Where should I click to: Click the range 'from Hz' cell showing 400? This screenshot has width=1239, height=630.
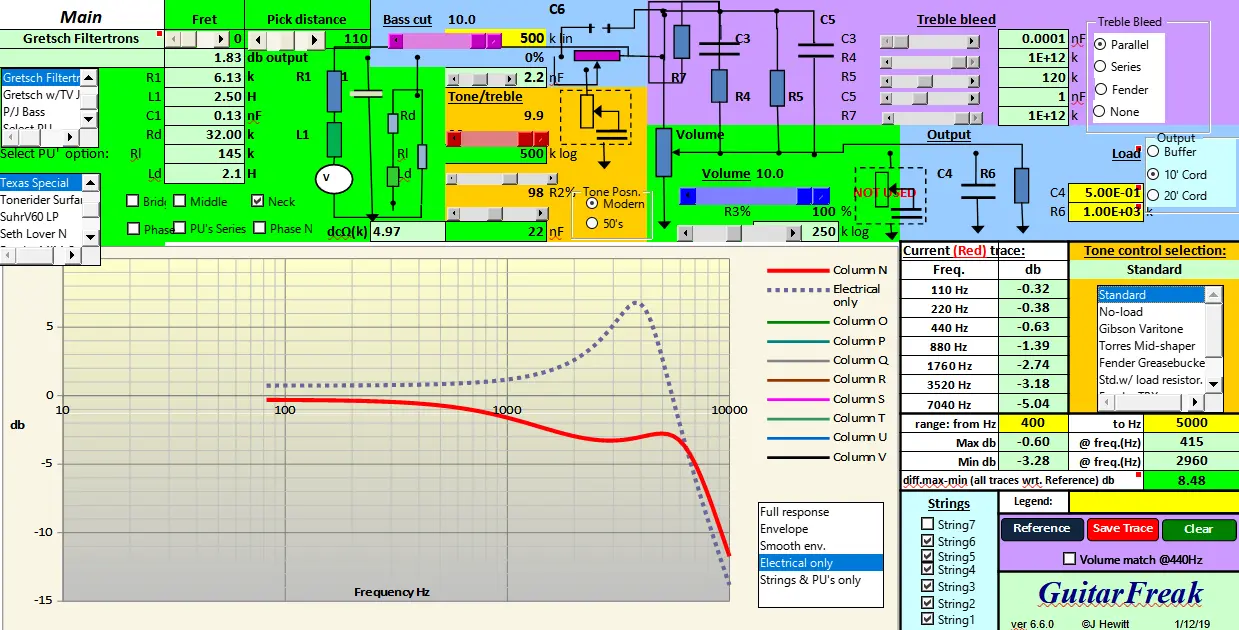[1033, 423]
